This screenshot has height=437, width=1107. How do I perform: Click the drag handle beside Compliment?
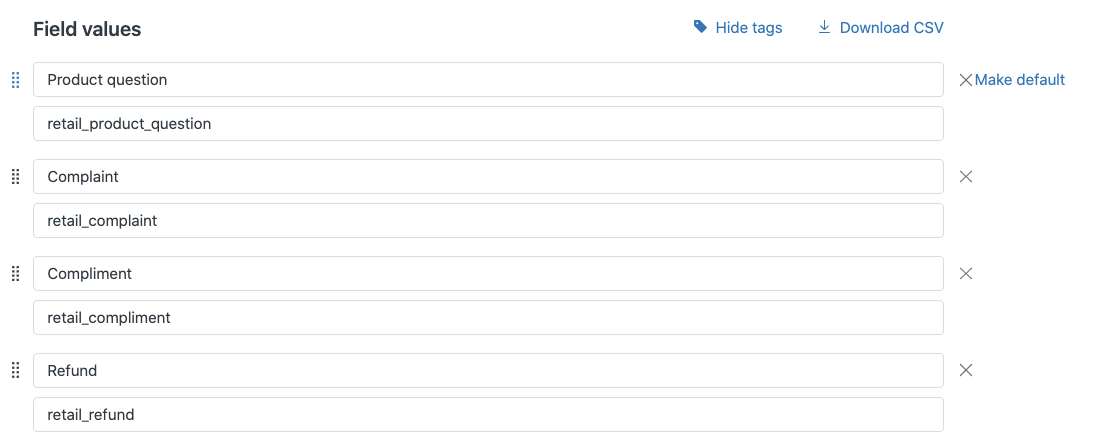(x=15, y=273)
